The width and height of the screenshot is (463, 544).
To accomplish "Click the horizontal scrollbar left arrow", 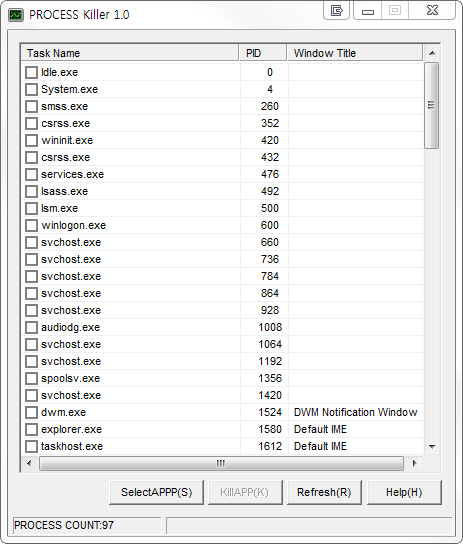I will click(29, 463).
